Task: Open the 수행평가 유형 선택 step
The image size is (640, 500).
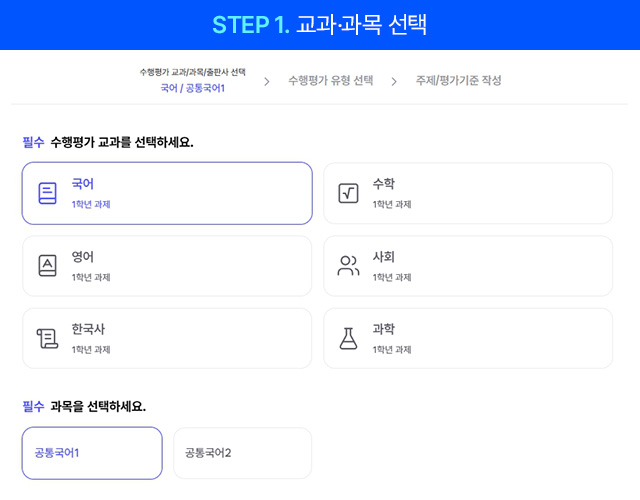Action: click(330, 81)
